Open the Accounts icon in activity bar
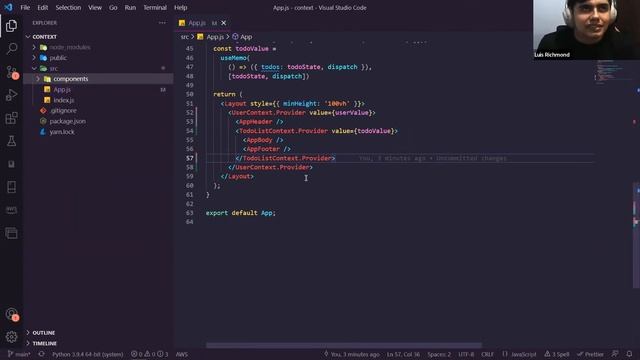Image resolution: width=640 pixels, height=360 pixels. [11, 314]
